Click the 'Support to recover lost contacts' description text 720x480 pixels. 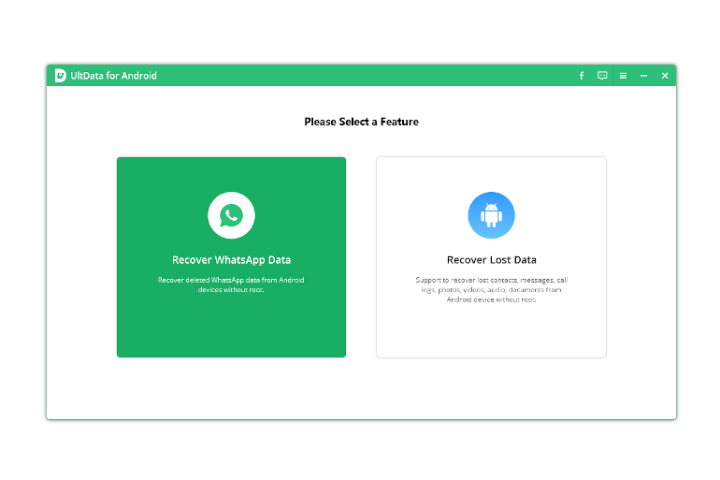pyautogui.click(x=491, y=290)
